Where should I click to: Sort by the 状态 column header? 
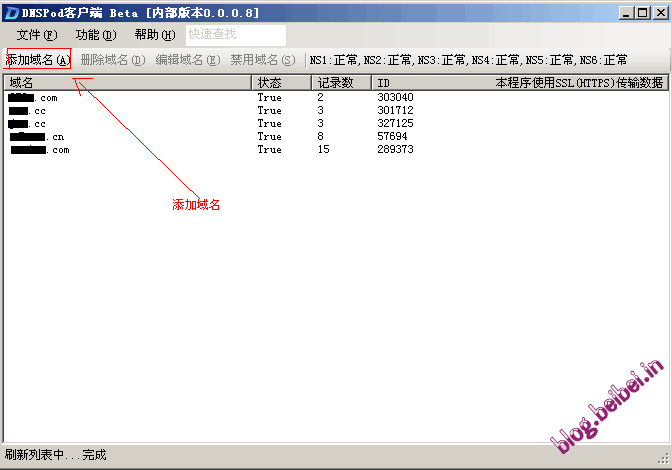[x=282, y=82]
